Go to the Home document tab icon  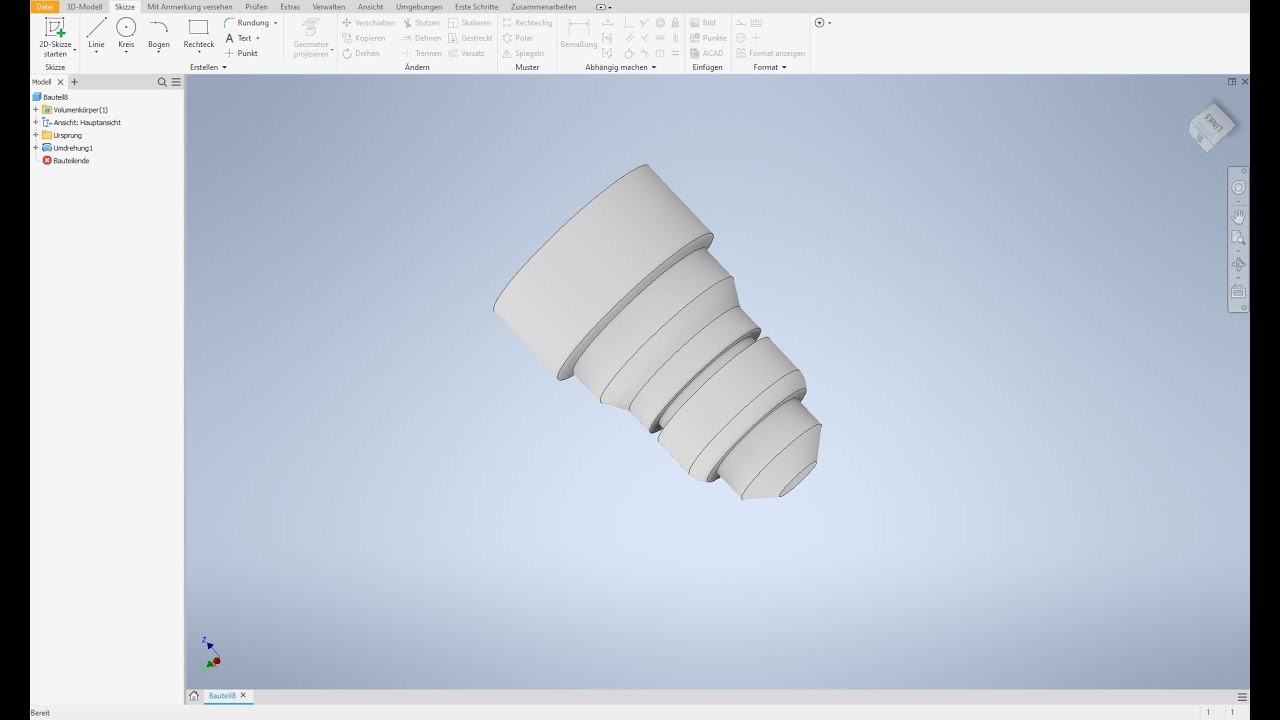[194, 696]
